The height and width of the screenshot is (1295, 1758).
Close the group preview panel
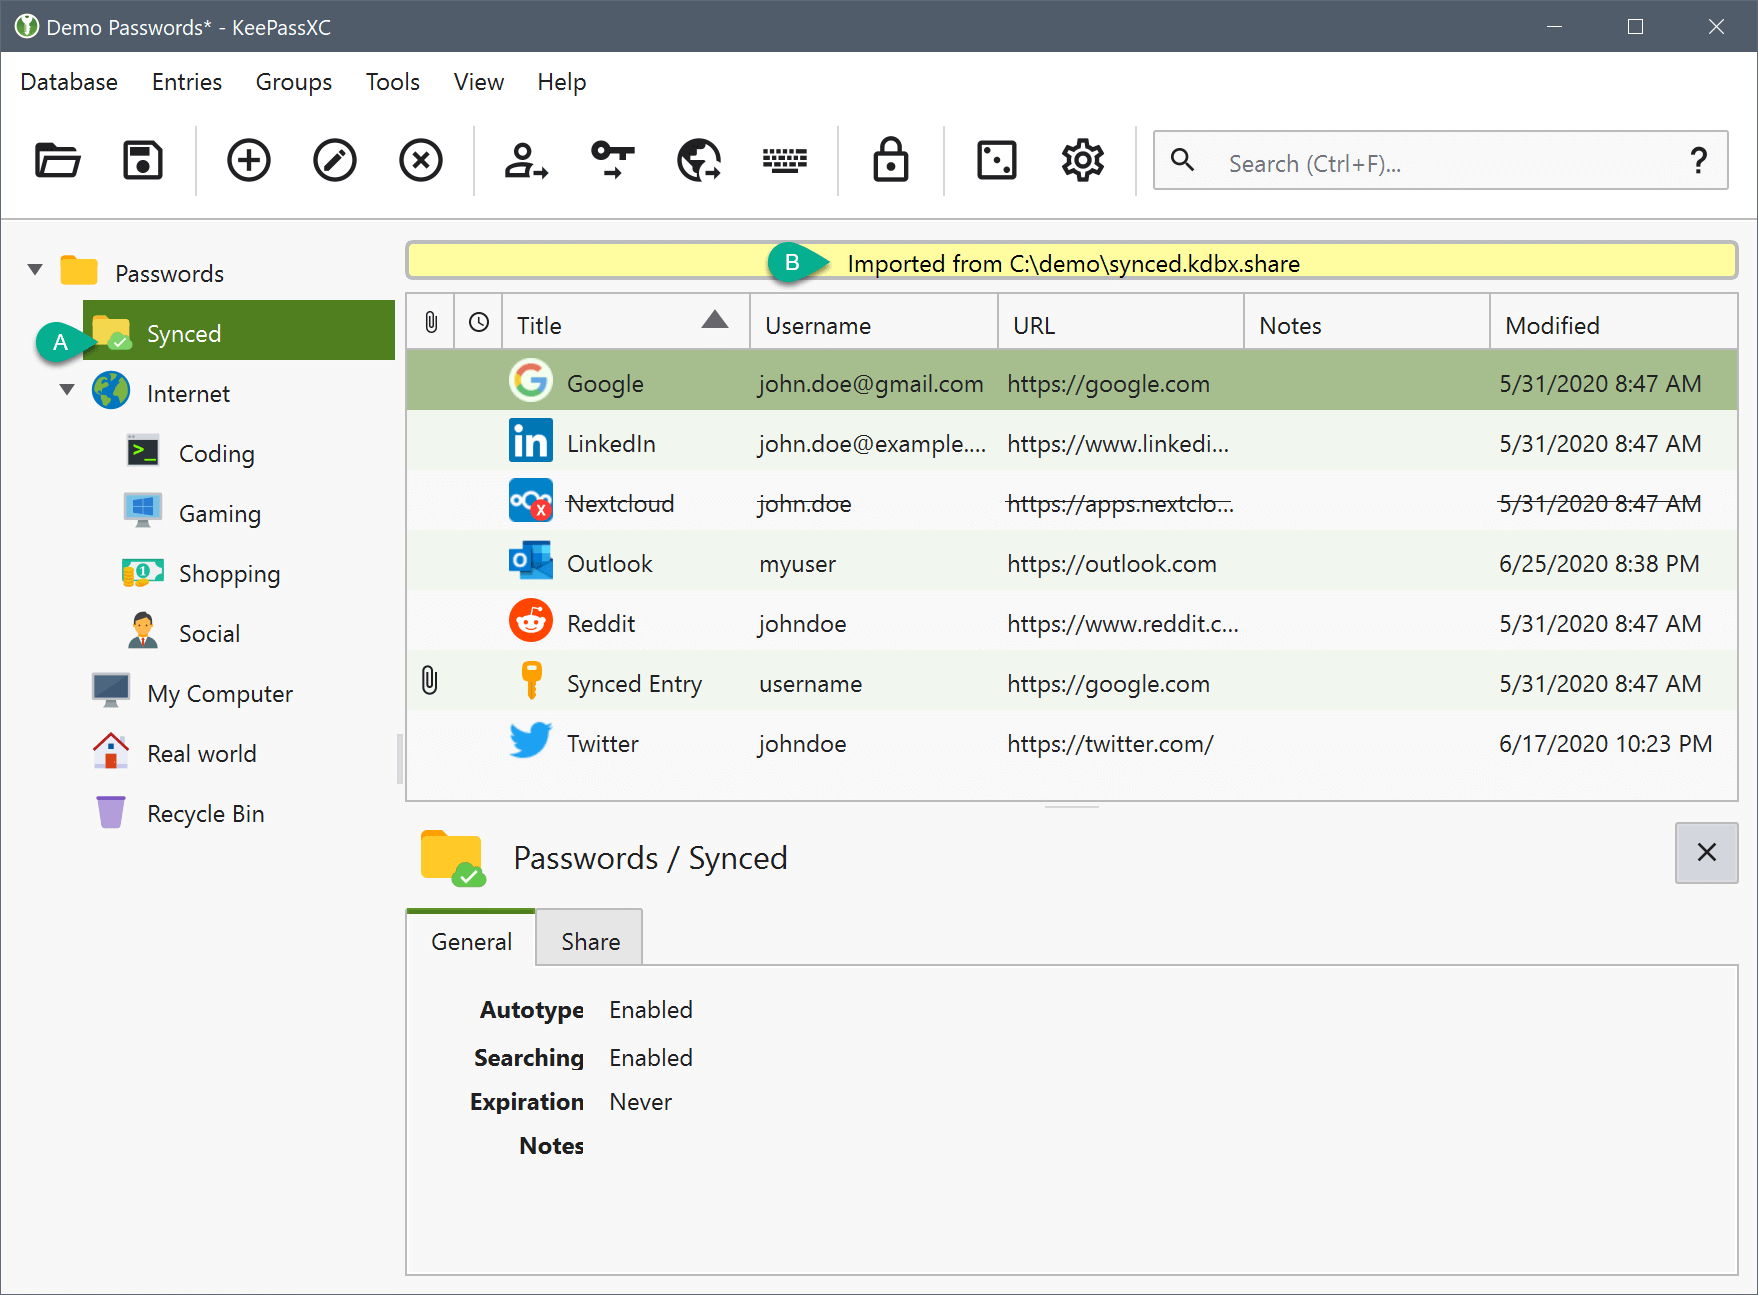1706,852
